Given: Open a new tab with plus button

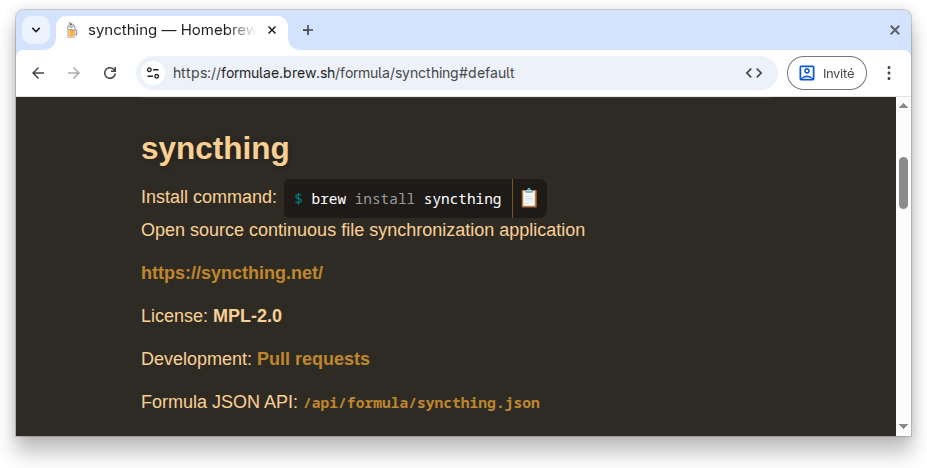Looking at the screenshot, I should 307,30.
